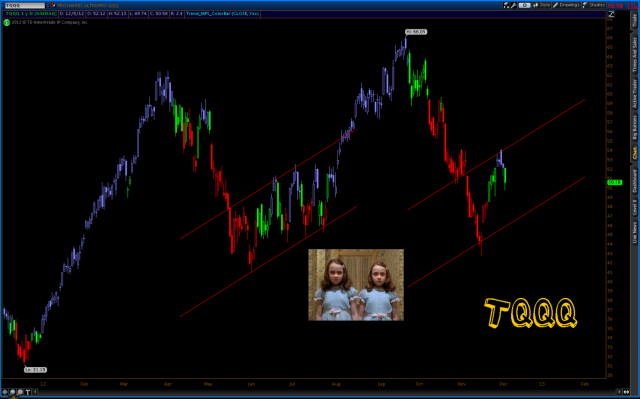This screenshot has width=640, height=399.
Task: Click the Hi: 66.05 price bubble
Action: [x=416, y=32]
